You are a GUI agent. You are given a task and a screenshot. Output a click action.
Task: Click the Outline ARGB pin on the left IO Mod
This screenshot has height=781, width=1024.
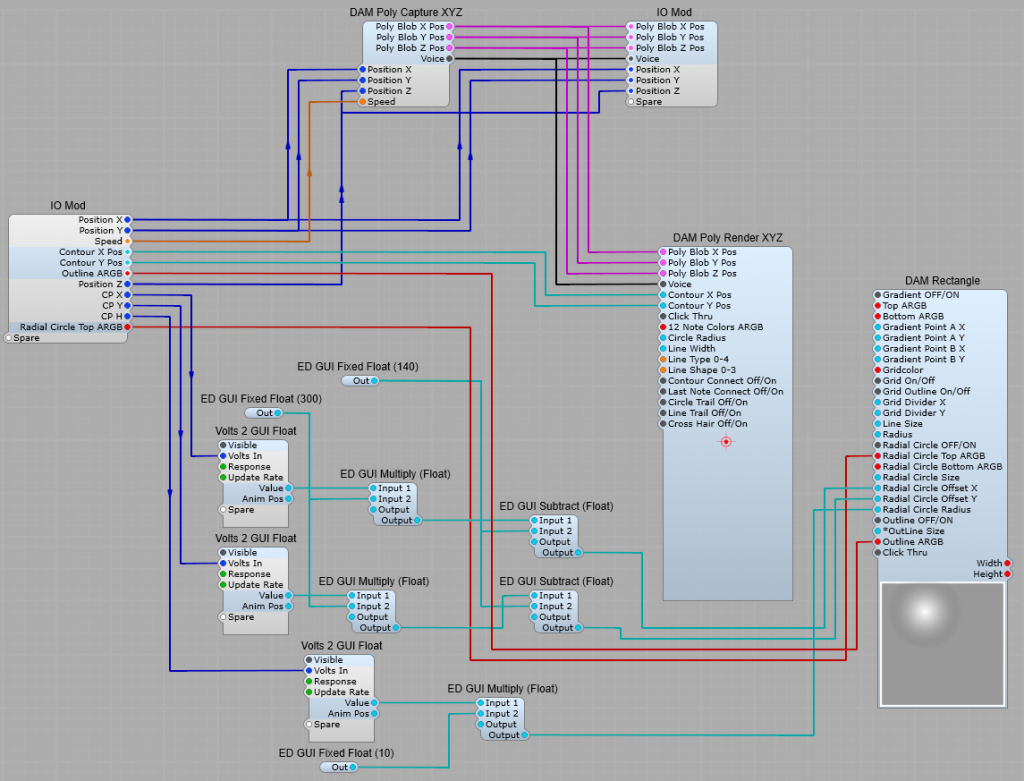click(x=127, y=273)
